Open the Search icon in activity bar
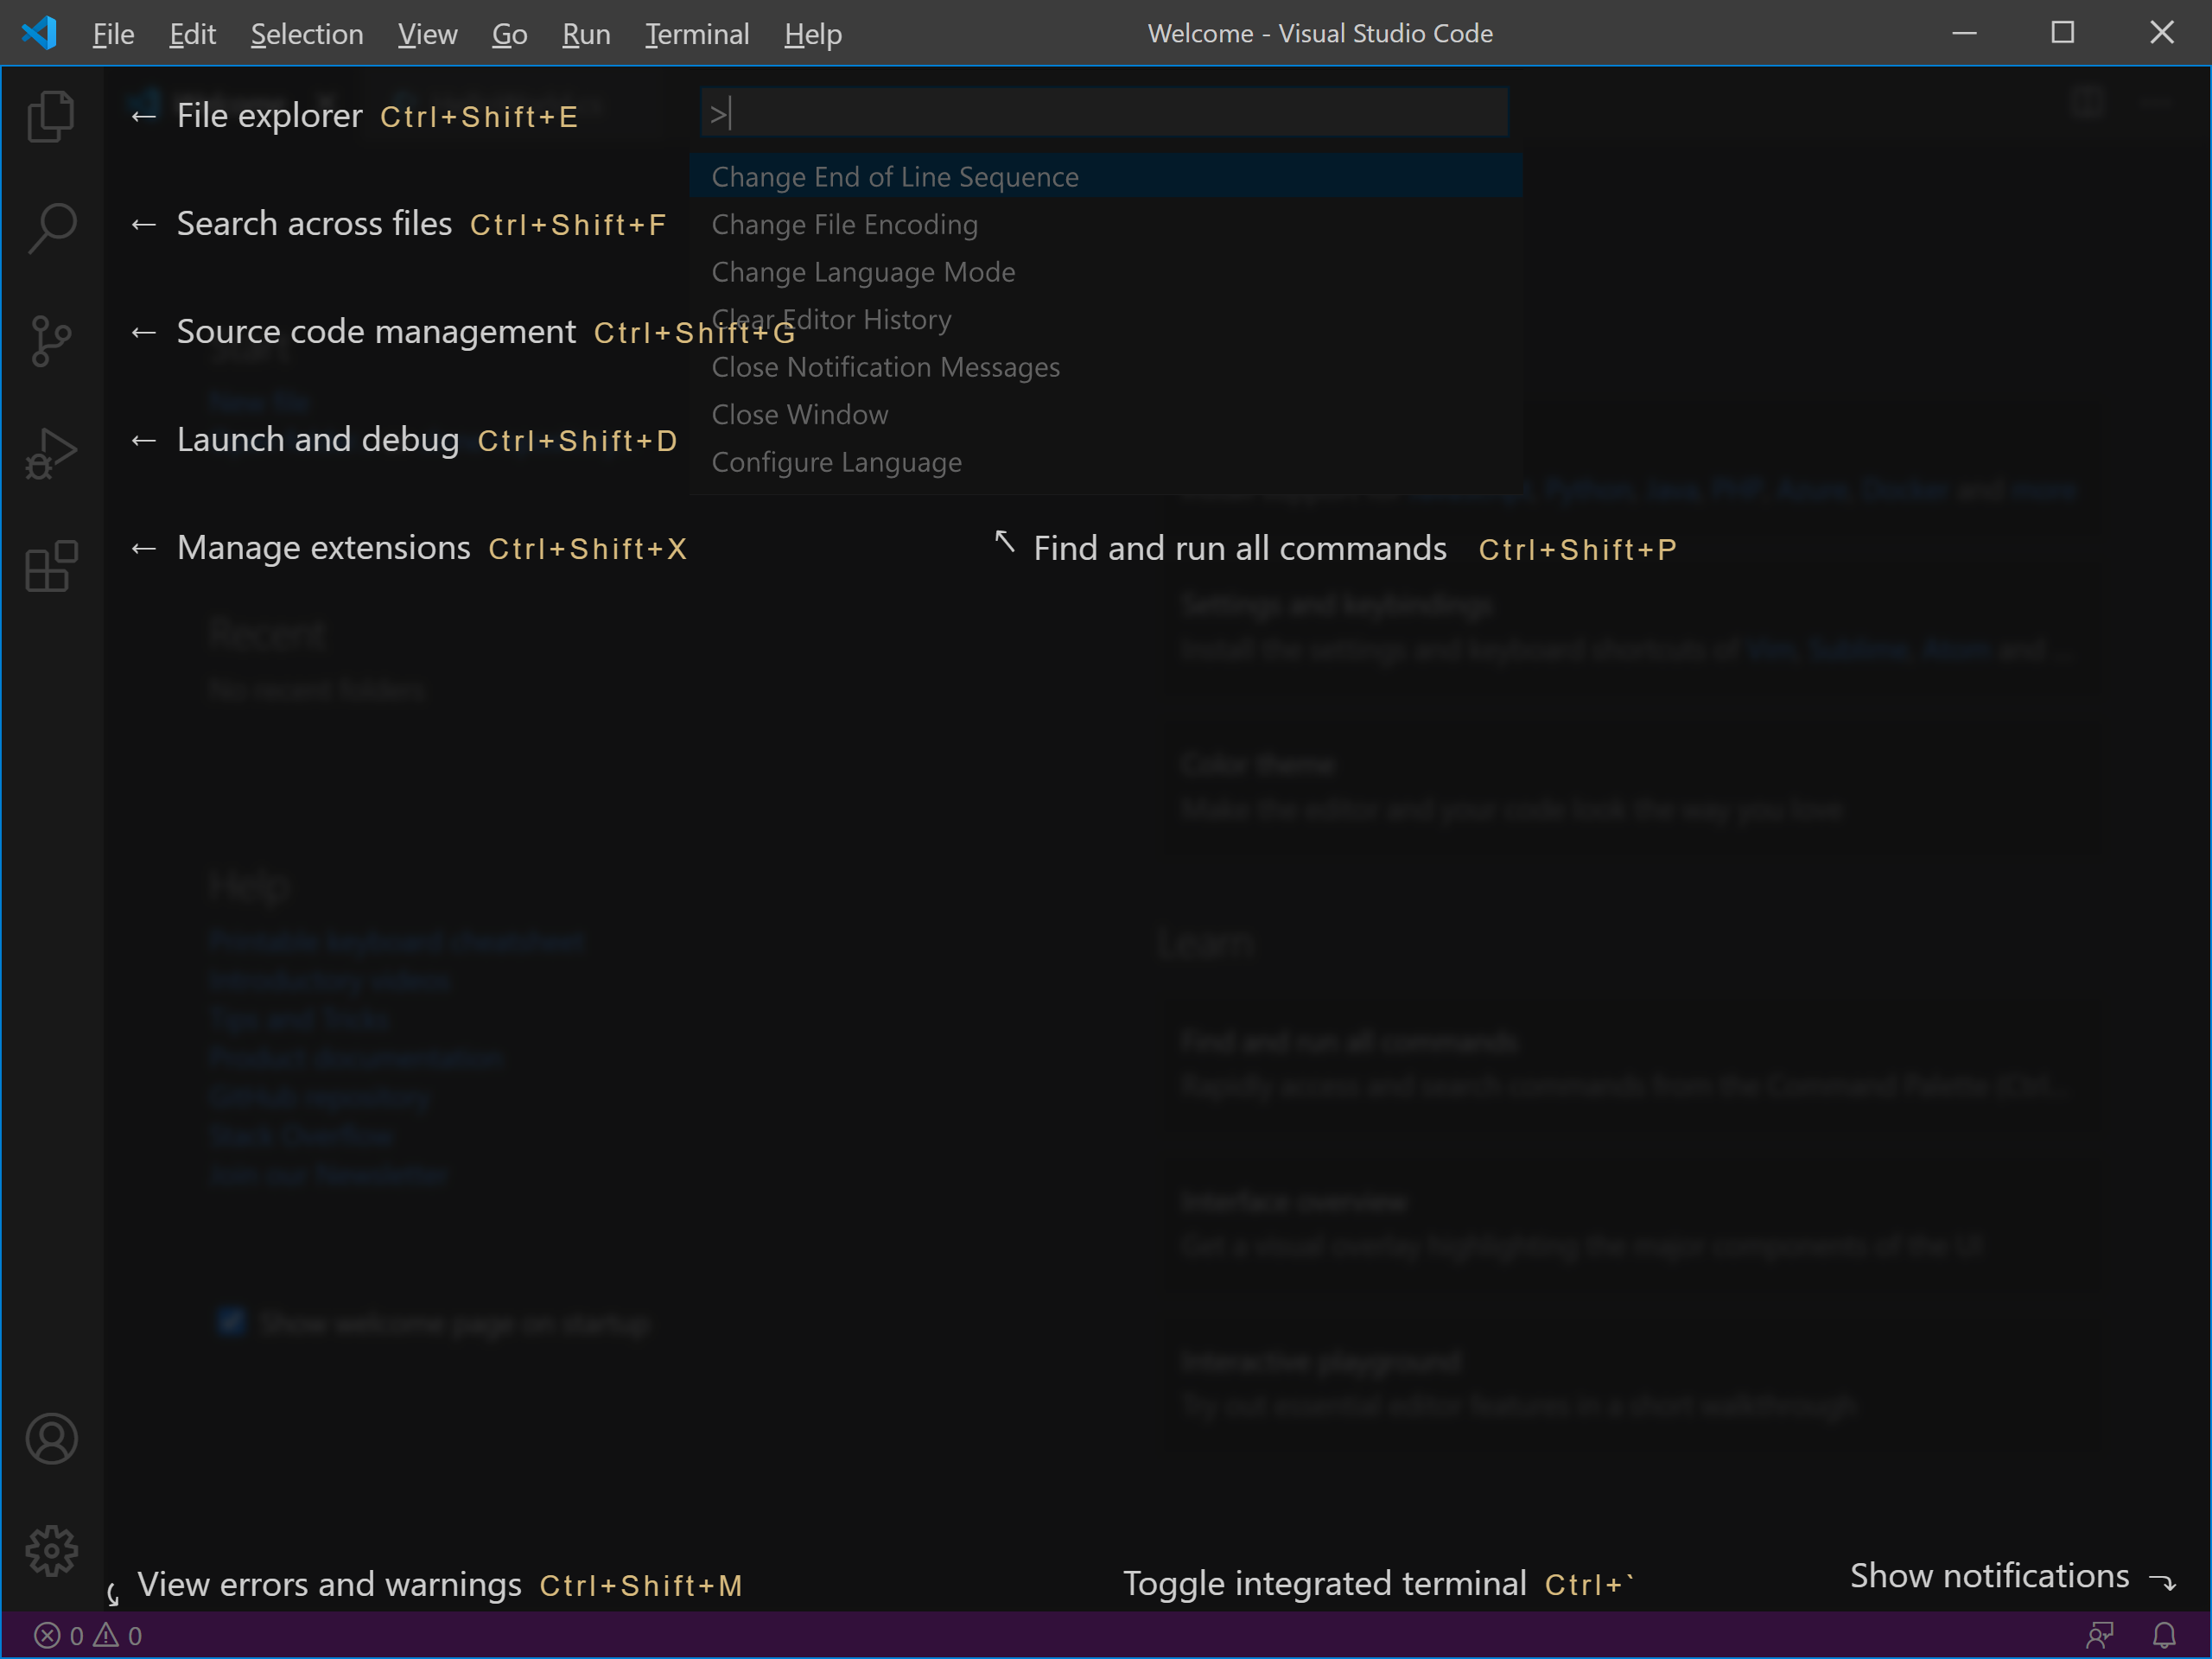This screenshot has height=1659, width=2212. 51,228
